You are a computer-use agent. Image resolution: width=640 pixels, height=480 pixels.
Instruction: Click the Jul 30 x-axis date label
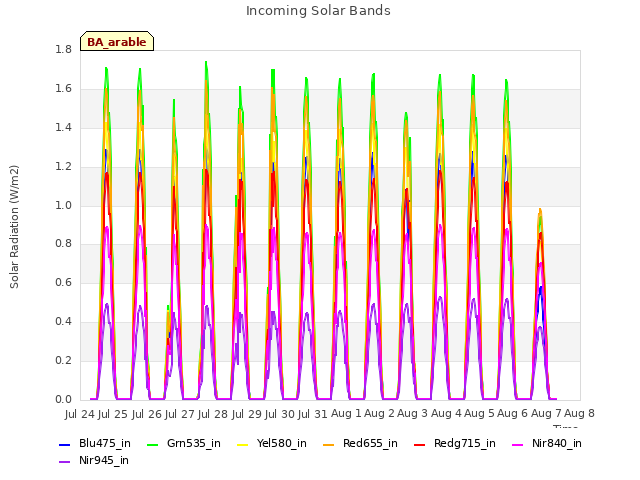coord(280,414)
